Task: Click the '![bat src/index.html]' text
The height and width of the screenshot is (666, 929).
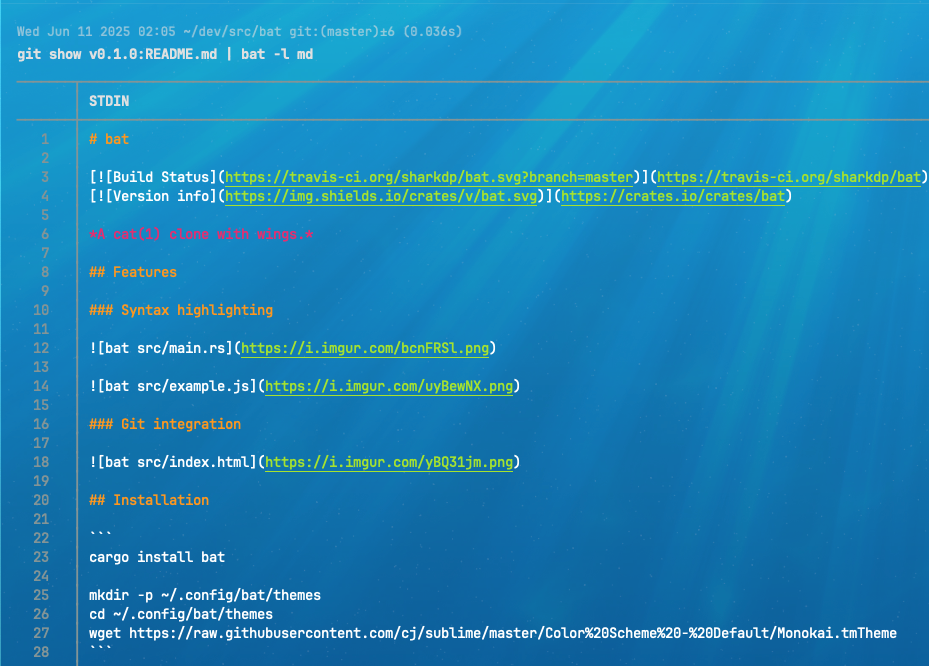Action: pos(173,462)
